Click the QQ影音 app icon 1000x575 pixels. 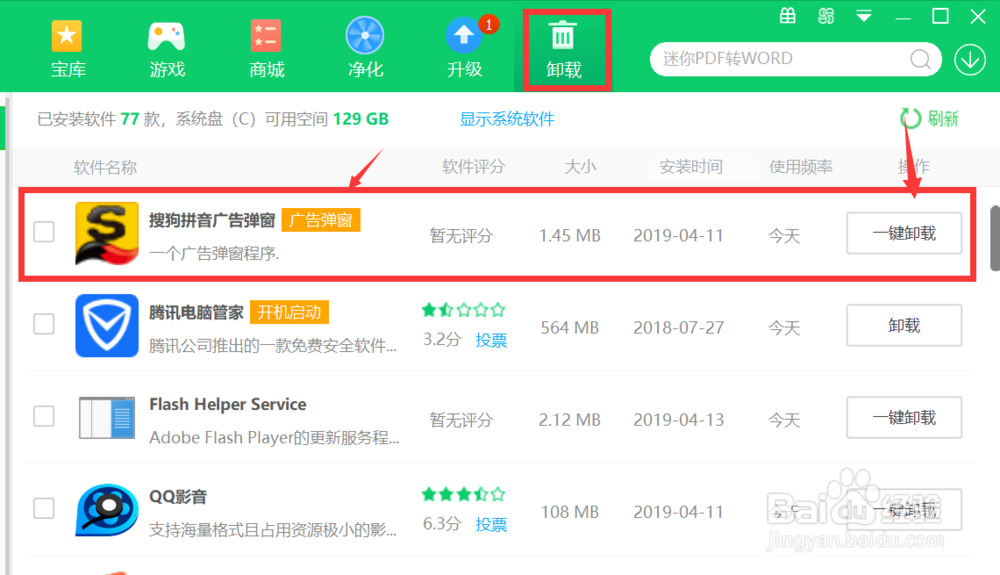pos(107,510)
